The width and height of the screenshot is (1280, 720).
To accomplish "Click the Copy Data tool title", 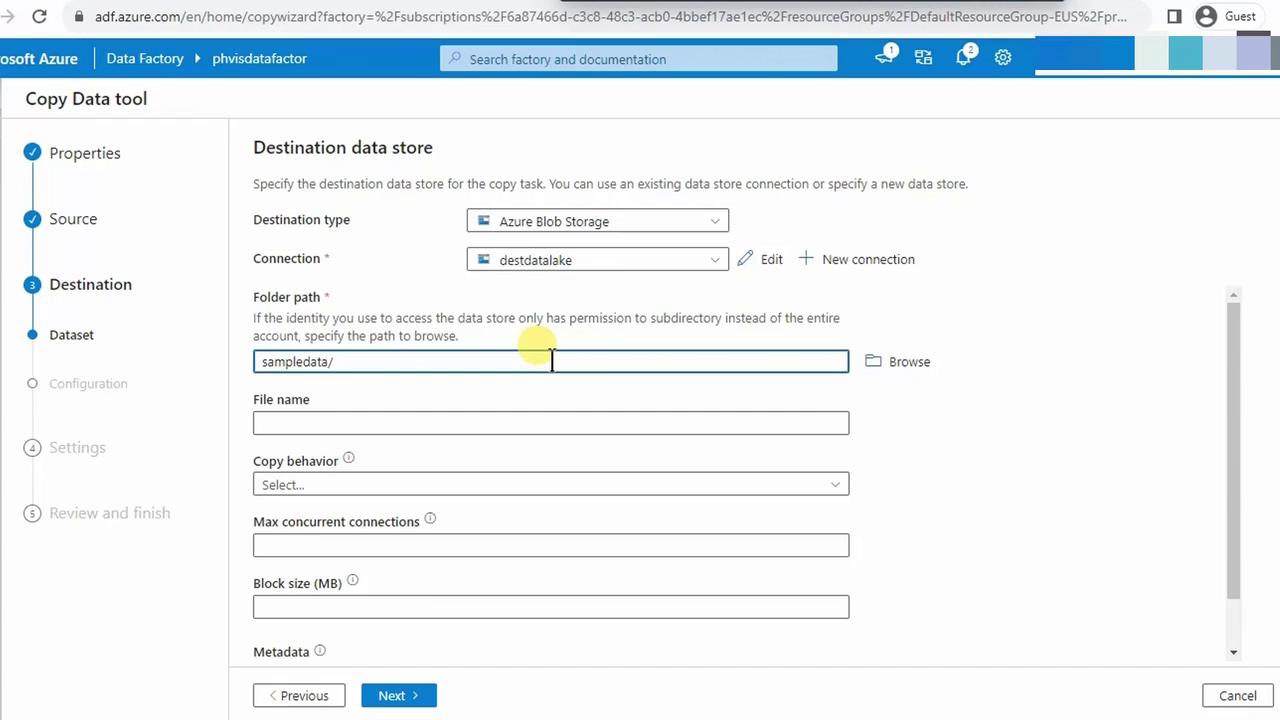I will (86, 99).
